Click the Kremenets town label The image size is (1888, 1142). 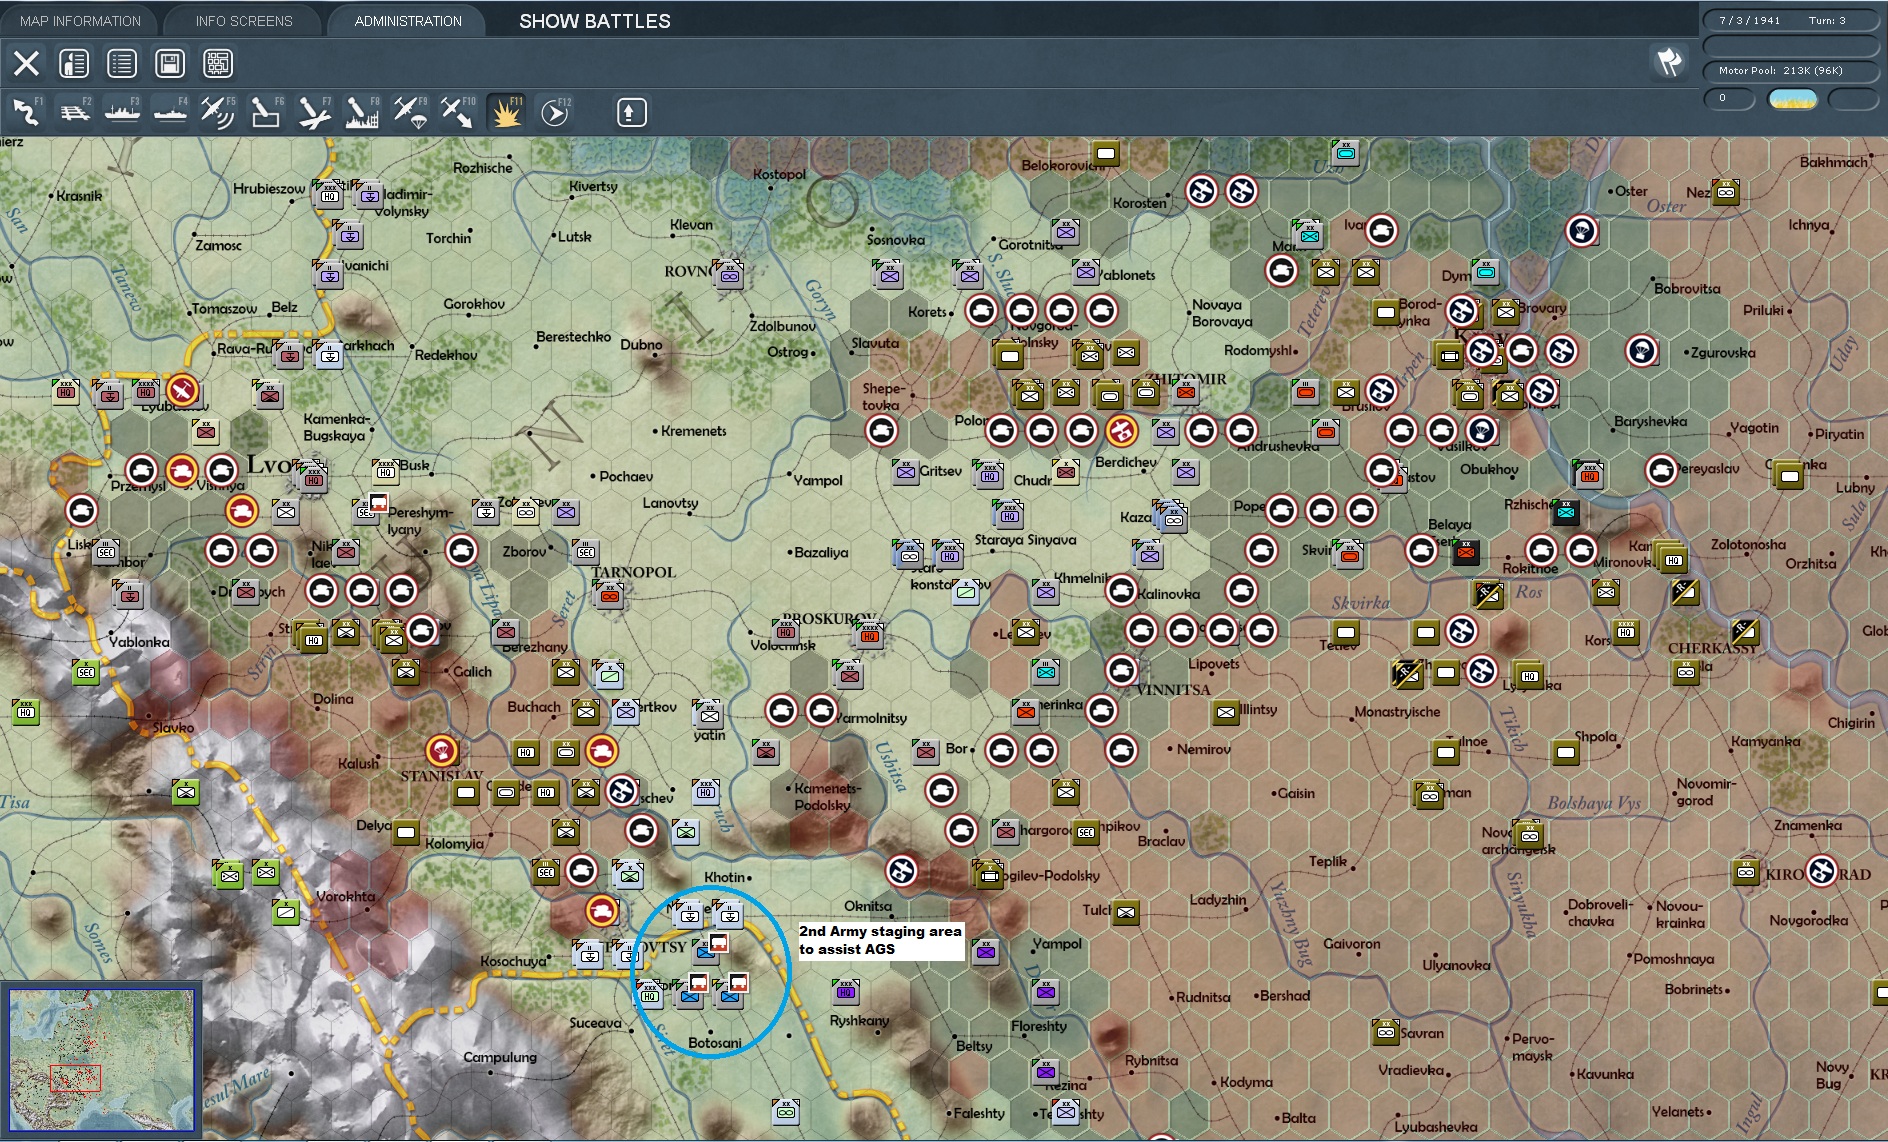click(x=693, y=431)
